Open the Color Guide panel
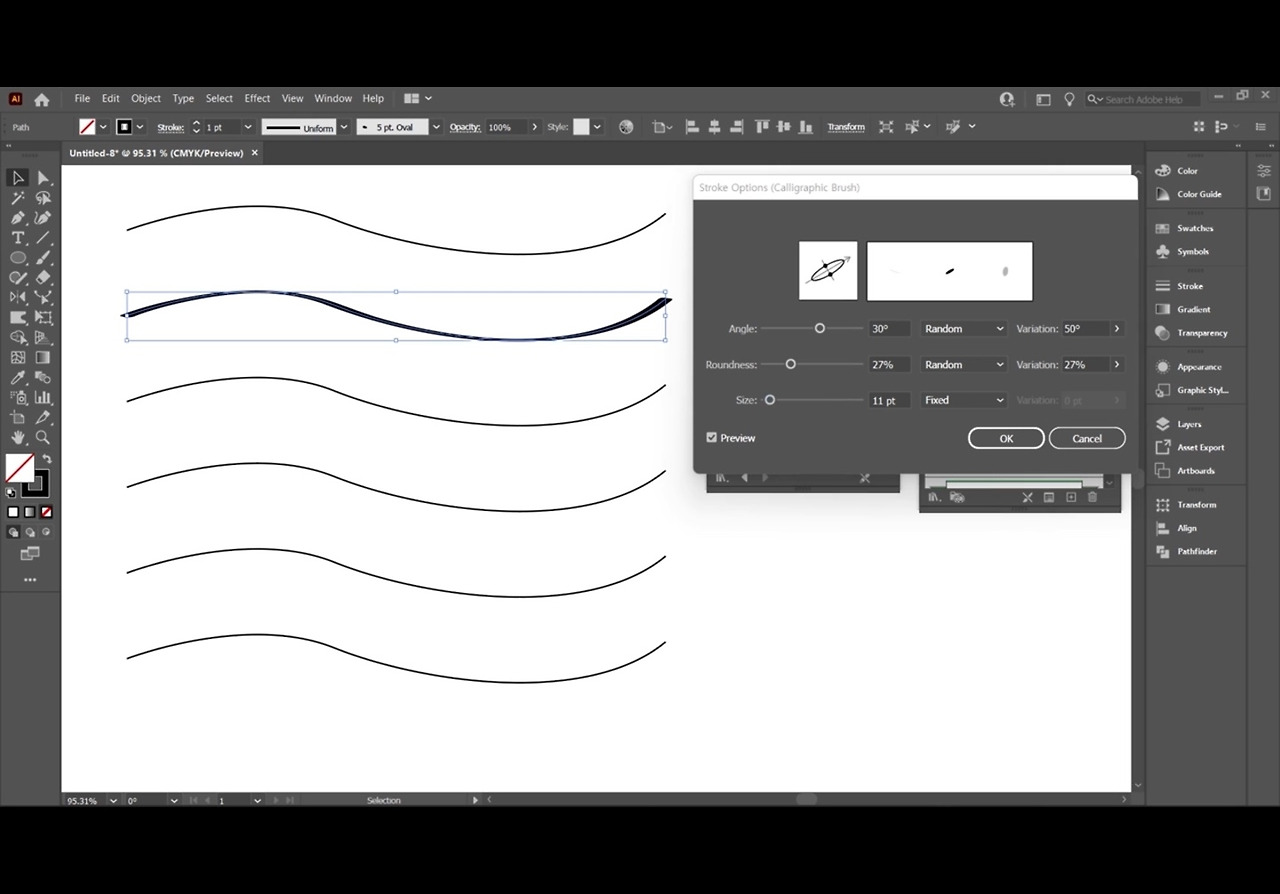 (x=1199, y=195)
